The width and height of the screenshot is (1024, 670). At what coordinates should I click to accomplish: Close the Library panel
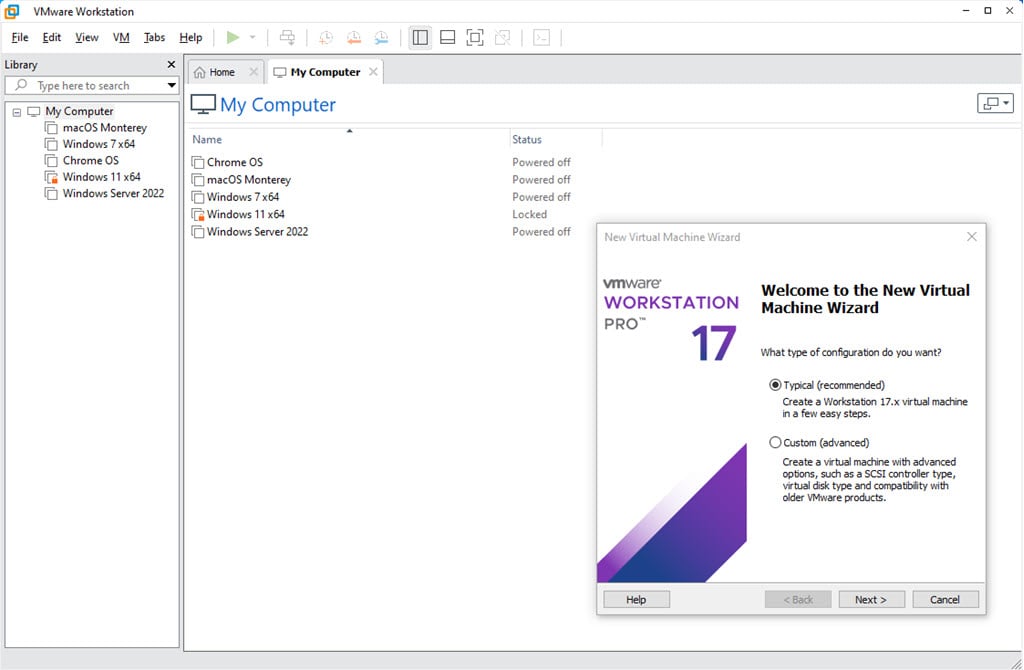pos(171,65)
